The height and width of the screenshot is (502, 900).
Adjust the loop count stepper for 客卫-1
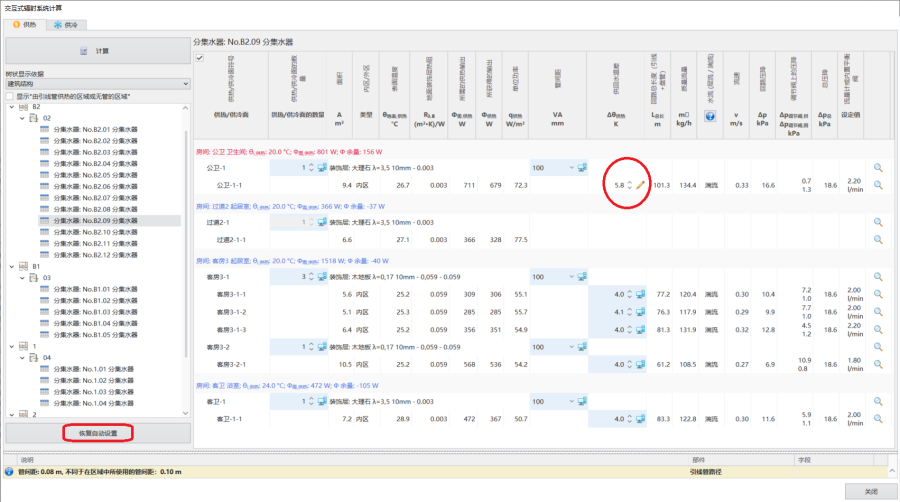pos(311,401)
